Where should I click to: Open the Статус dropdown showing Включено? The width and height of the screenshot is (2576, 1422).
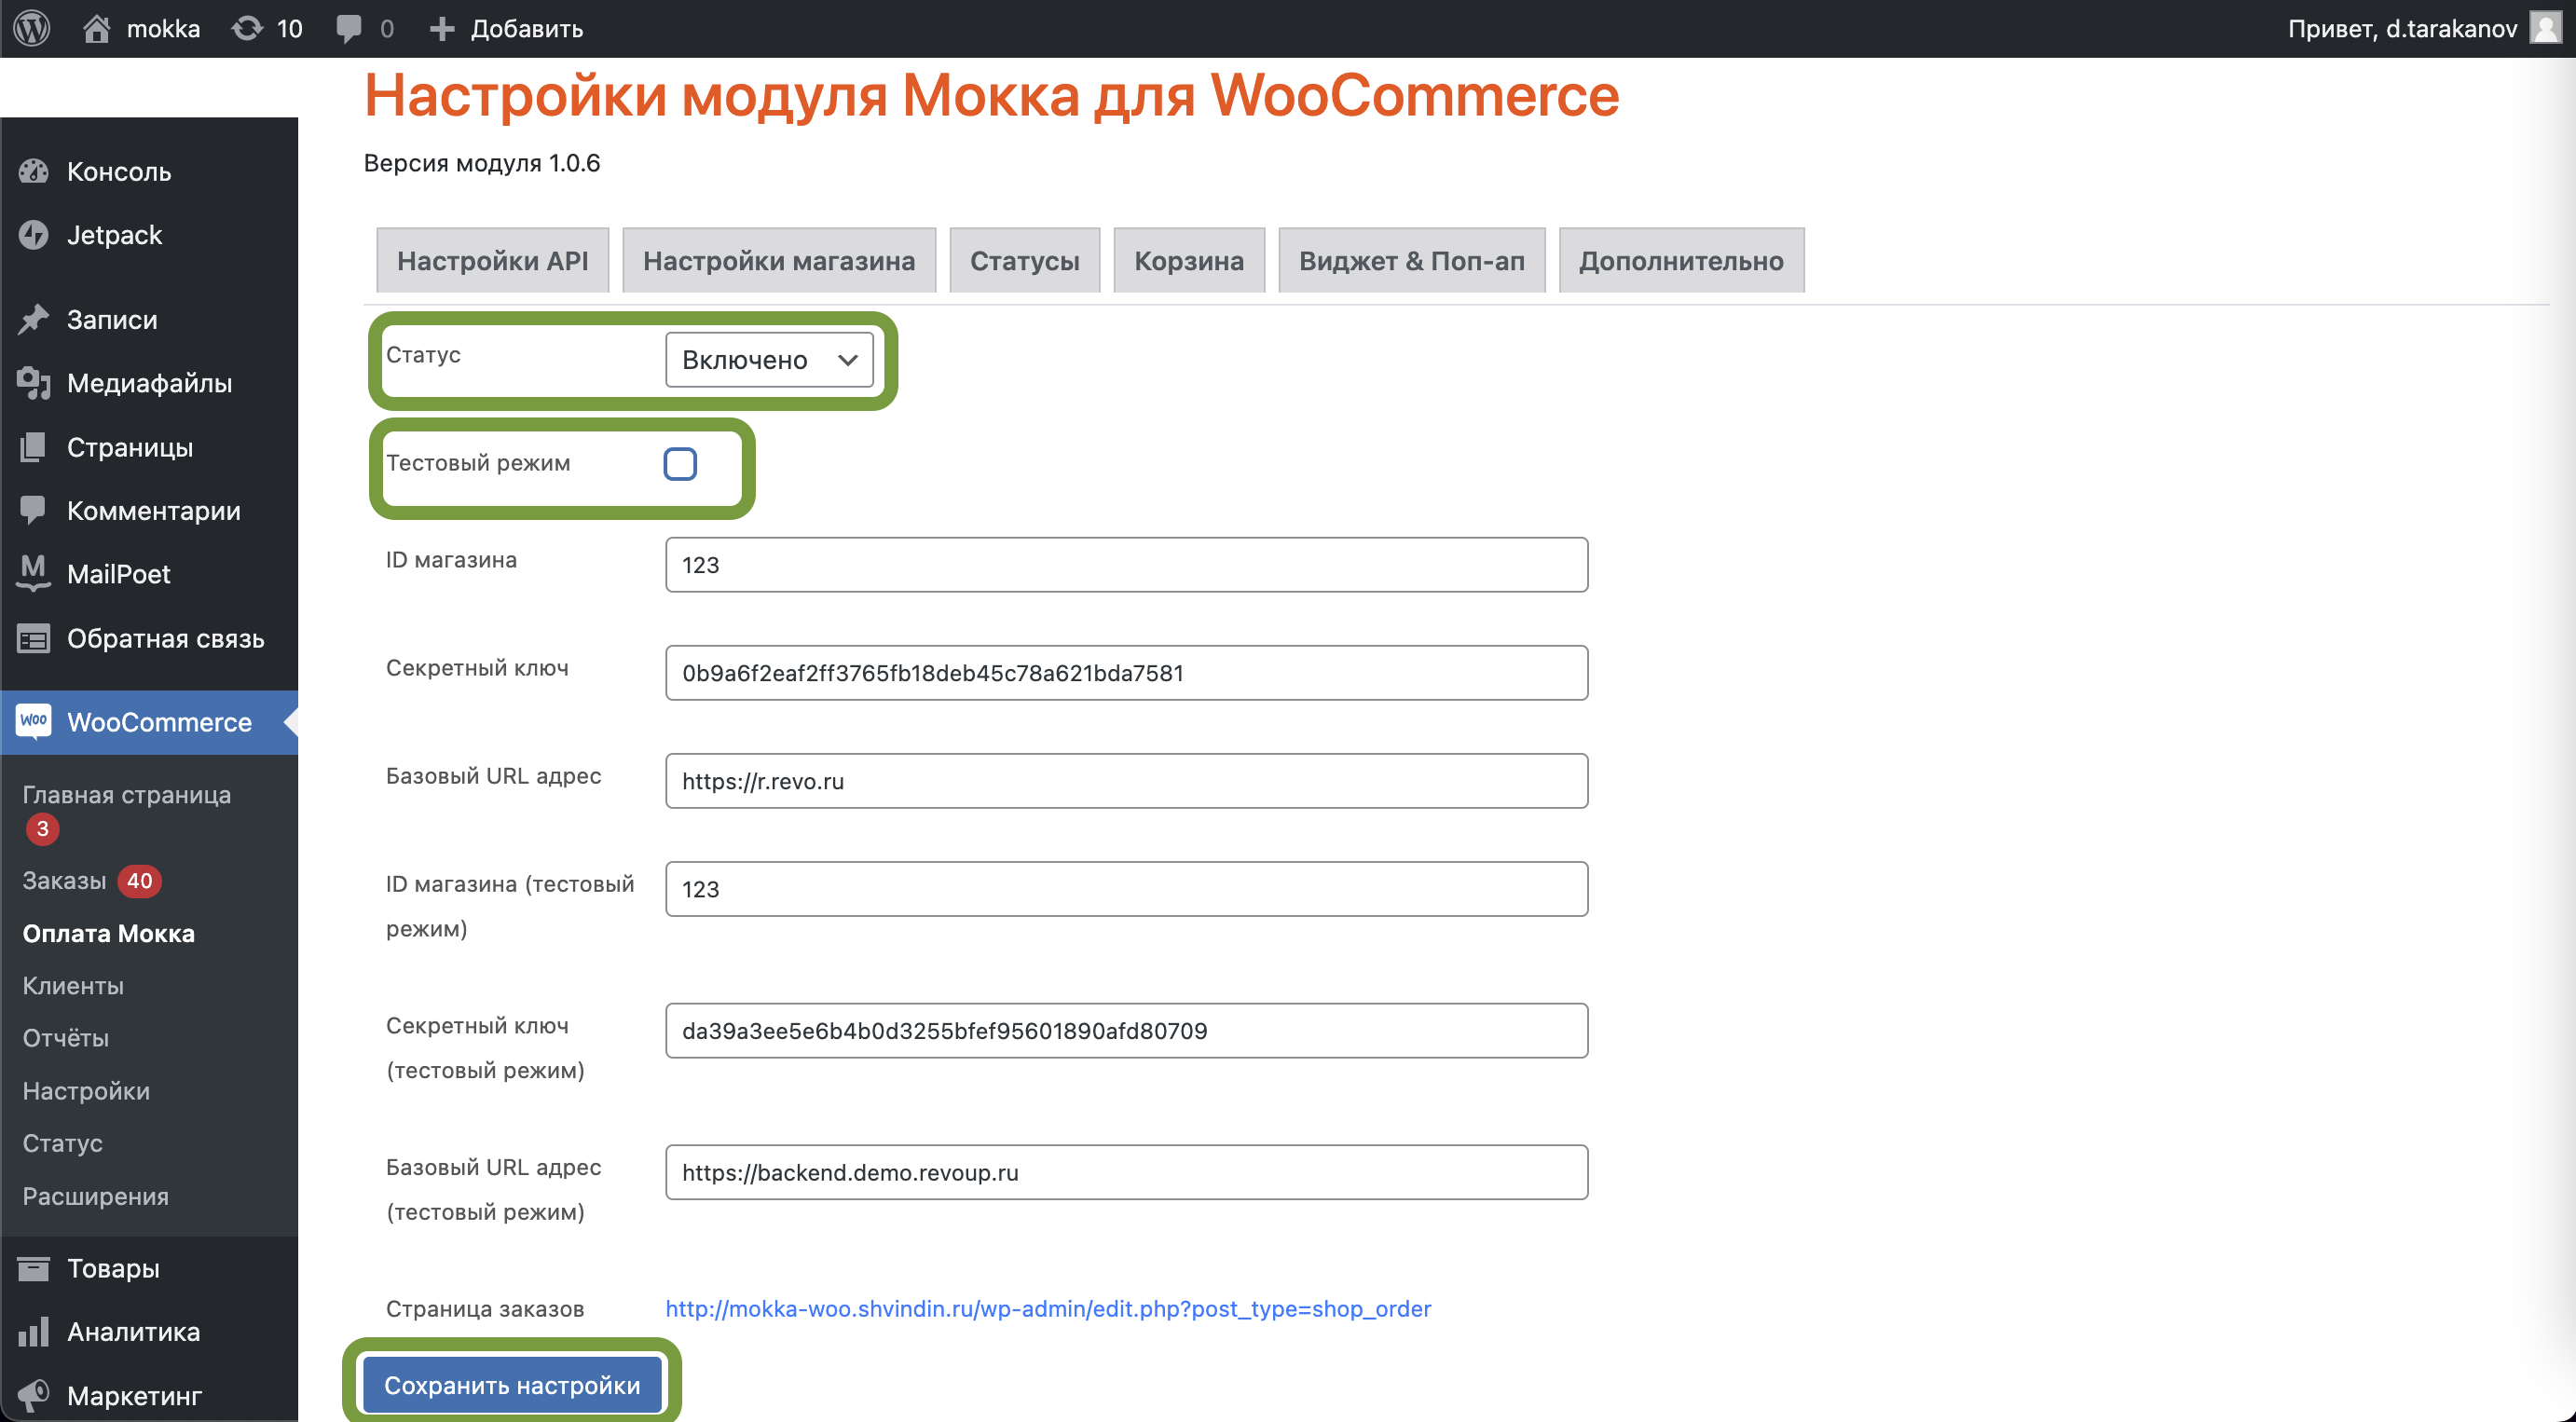click(769, 360)
